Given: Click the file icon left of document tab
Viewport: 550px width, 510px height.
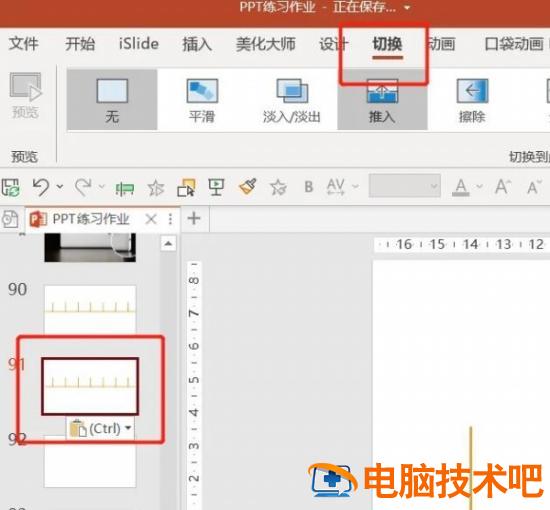Looking at the screenshot, I should click(x=10, y=220).
